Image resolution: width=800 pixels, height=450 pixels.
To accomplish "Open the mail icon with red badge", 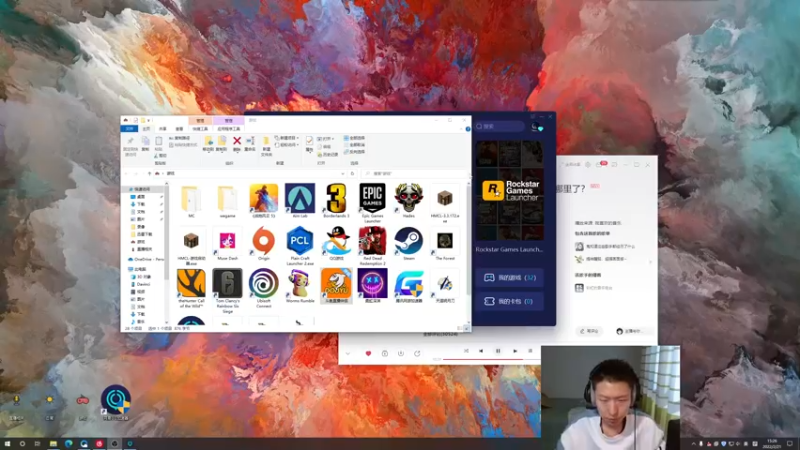I will coord(601,164).
